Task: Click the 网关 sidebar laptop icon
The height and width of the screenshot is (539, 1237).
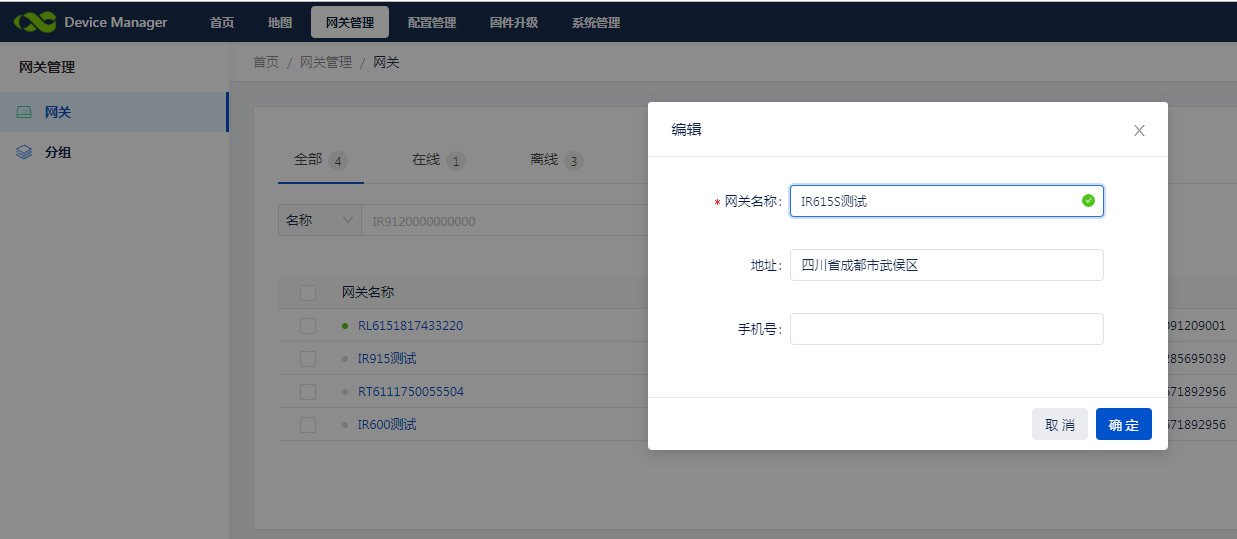Action: [24, 113]
